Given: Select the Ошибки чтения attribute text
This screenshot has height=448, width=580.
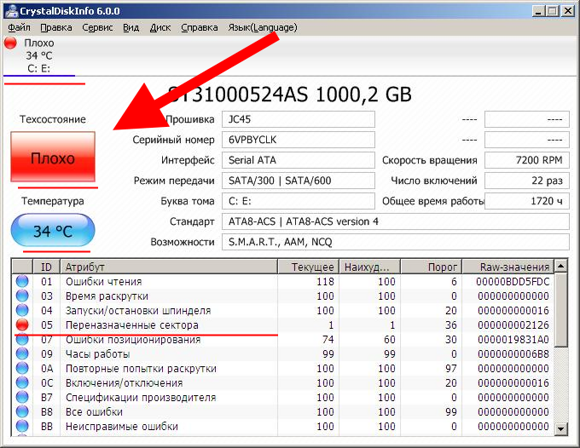Looking at the screenshot, I should coord(104,282).
